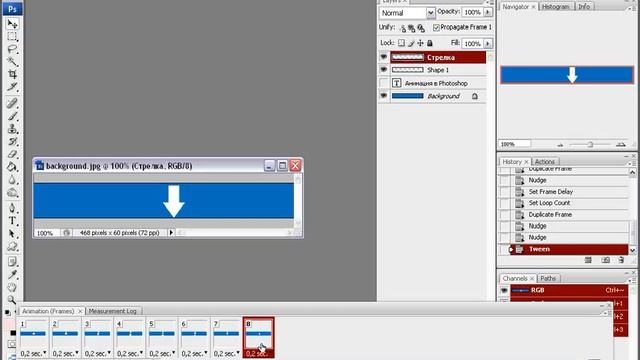
Task: Click Unify layer visibility icon
Action: pos(411,28)
